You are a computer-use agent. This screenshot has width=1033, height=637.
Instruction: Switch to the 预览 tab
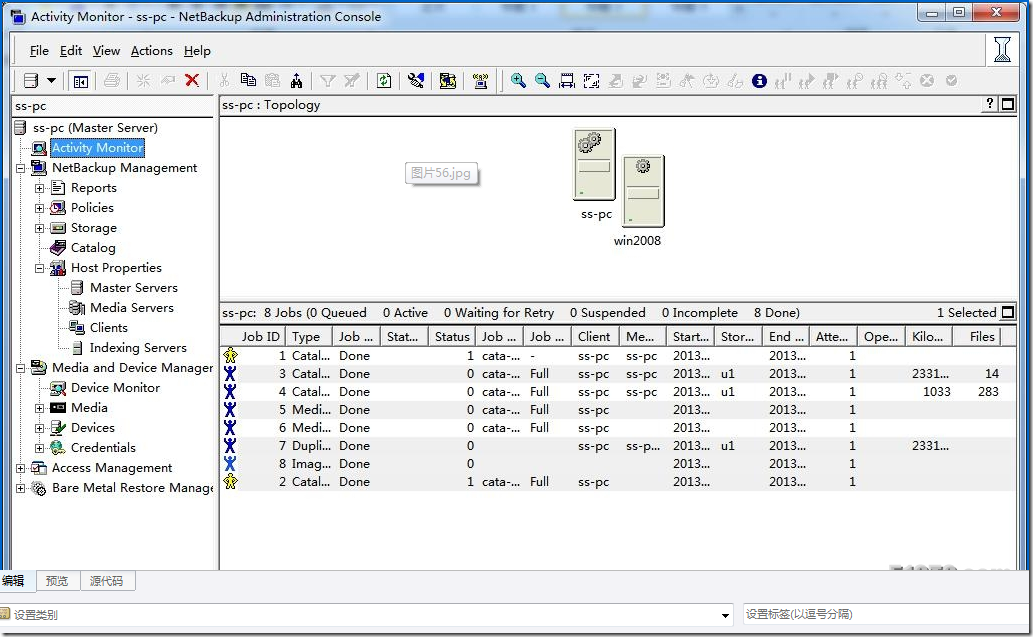tap(57, 581)
